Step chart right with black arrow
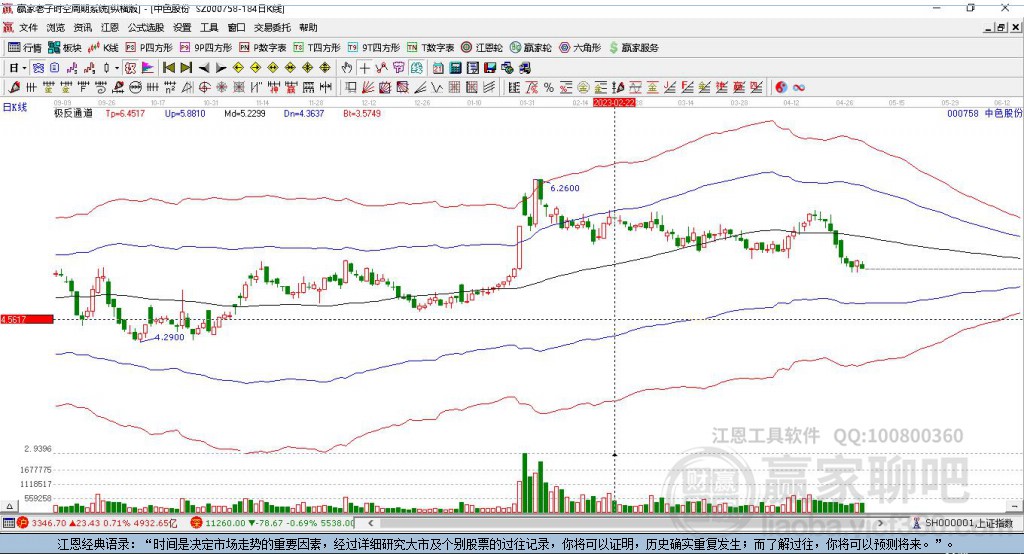1024x554 pixels. pyautogui.click(x=221, y=68)
